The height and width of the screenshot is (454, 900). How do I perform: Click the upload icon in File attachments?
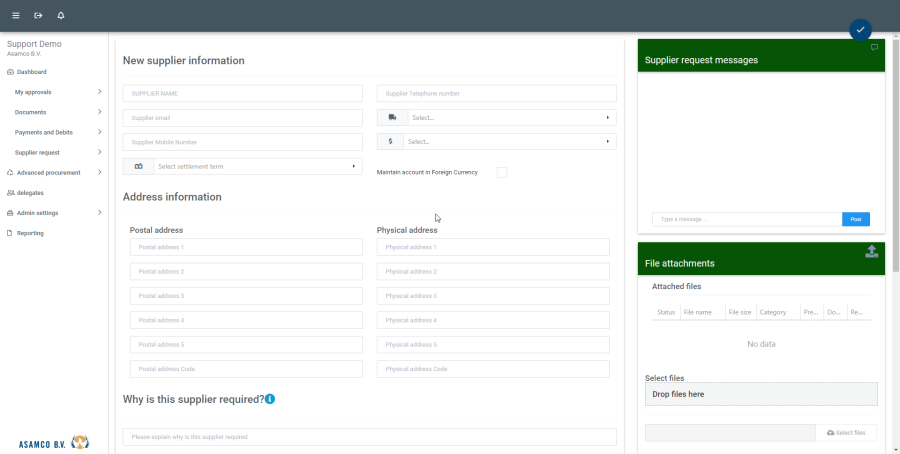point(871,252)
